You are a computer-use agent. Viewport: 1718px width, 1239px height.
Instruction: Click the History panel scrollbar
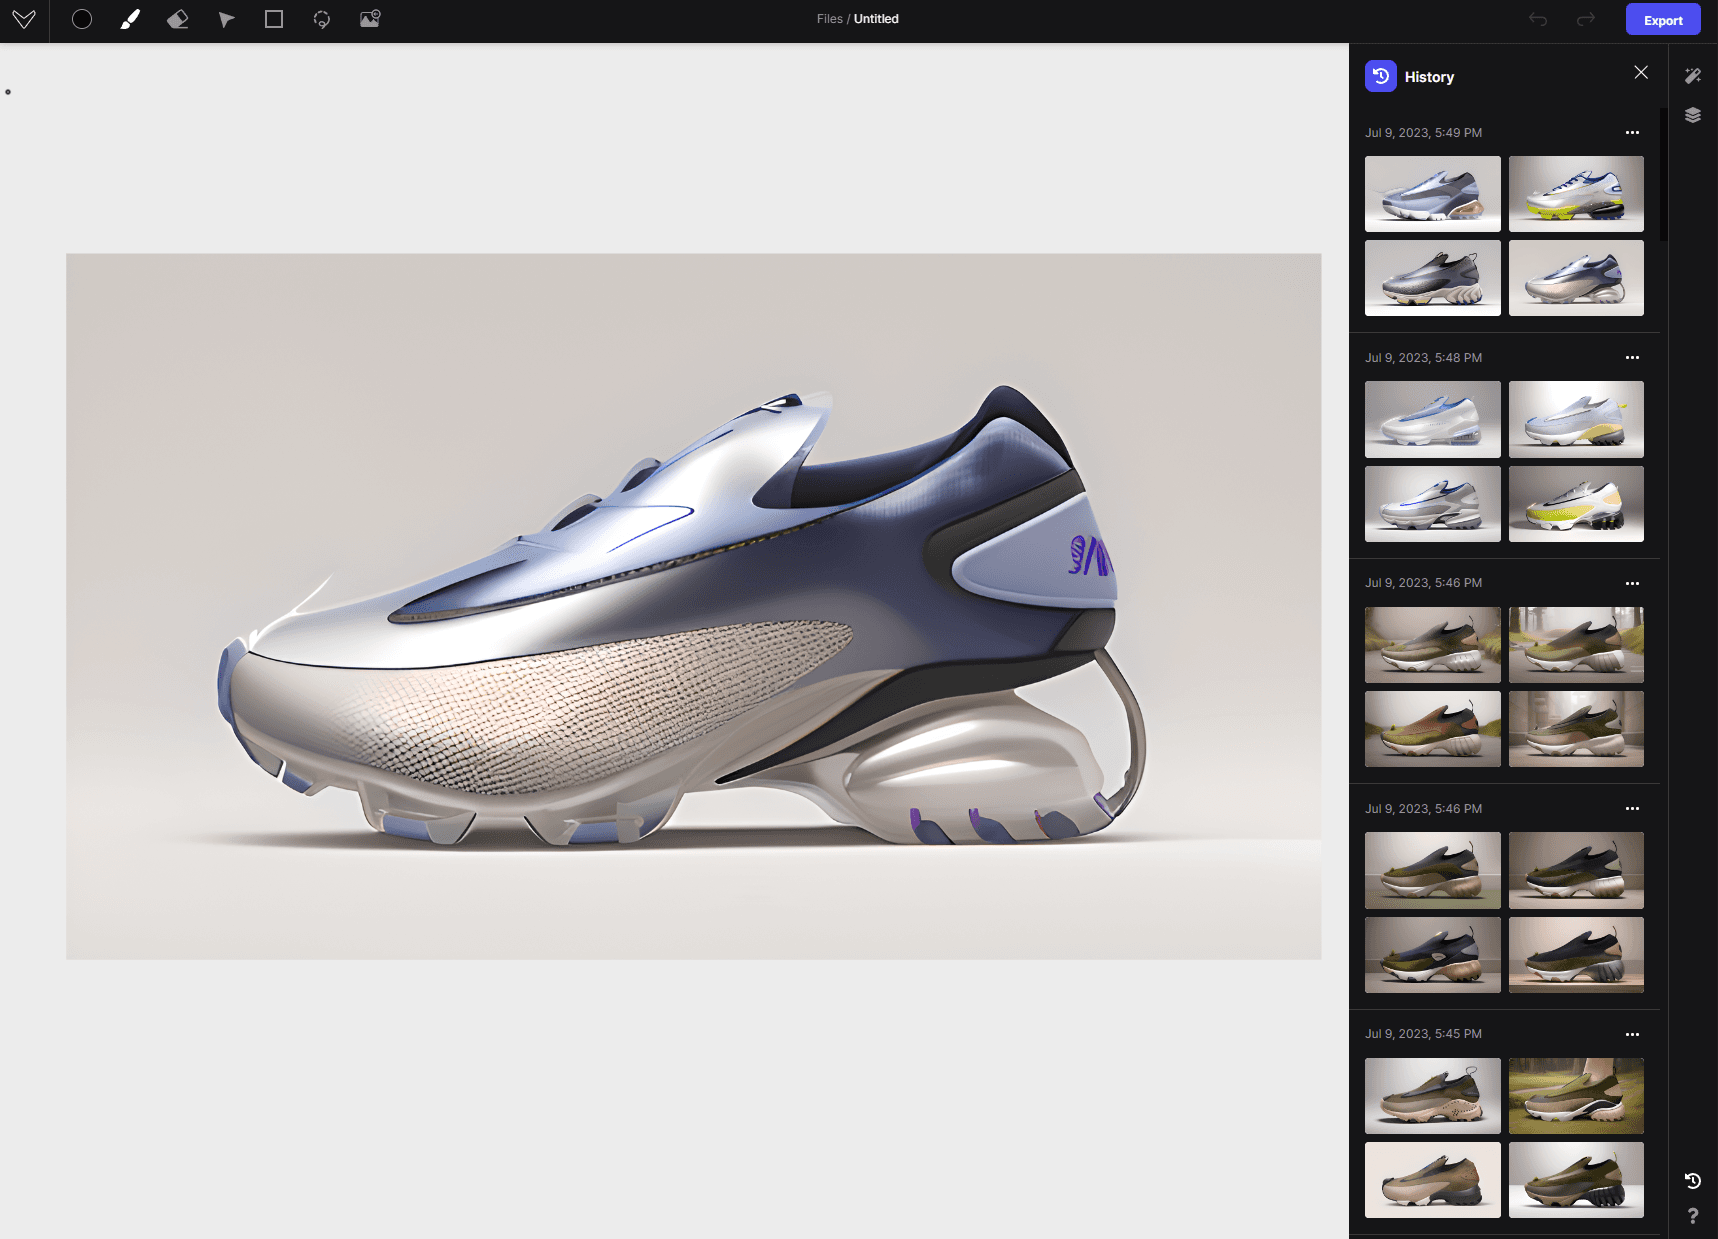(x=1663, y=175)
